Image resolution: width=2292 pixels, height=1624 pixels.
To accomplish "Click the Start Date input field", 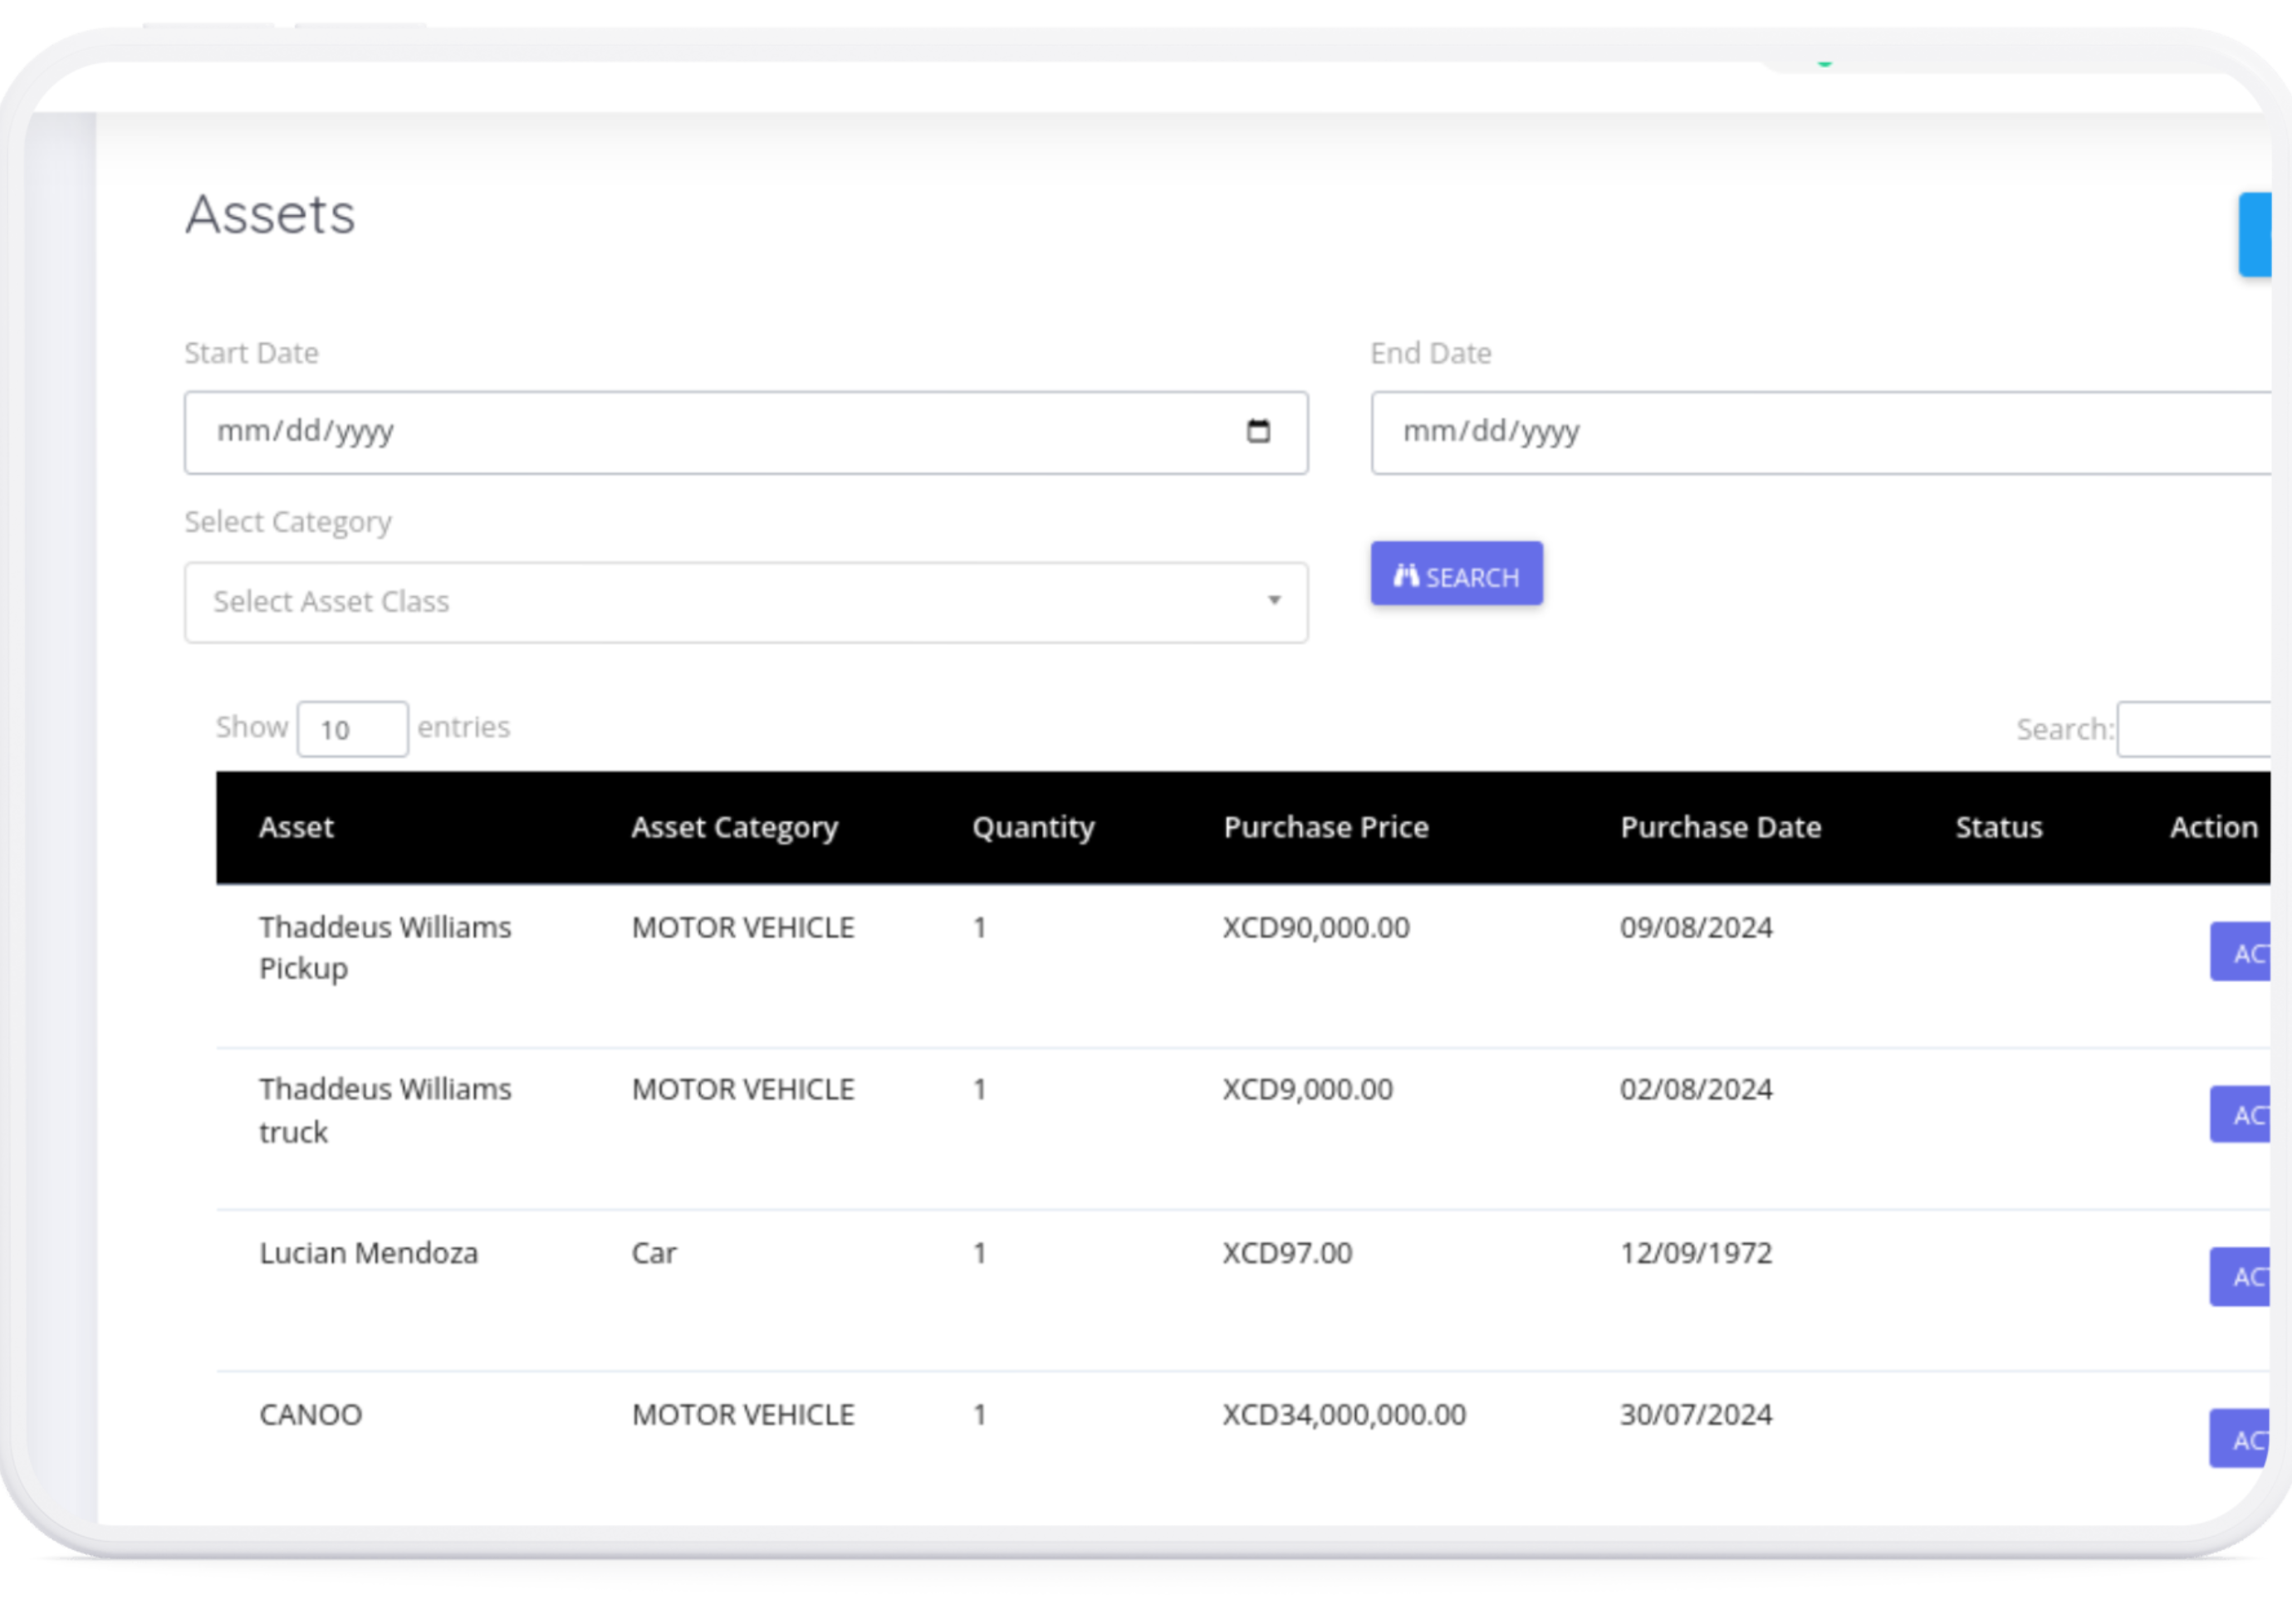I will click(x=700, y=432).
